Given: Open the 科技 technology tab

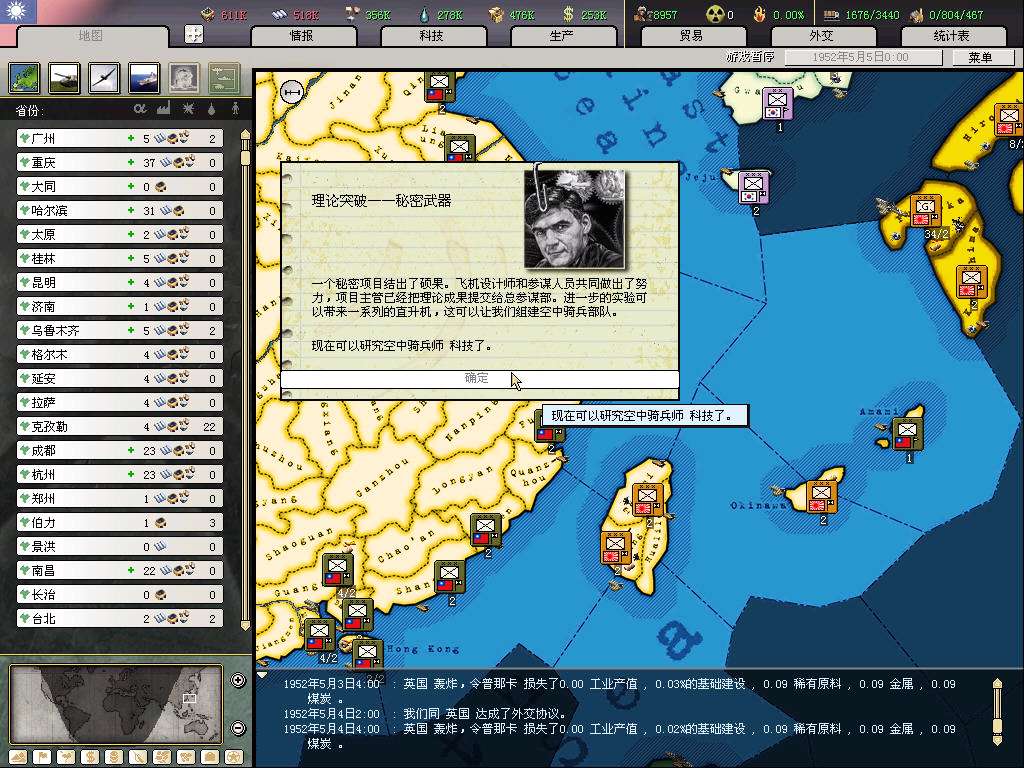Looking at the screenshot, I should point(431,36).
